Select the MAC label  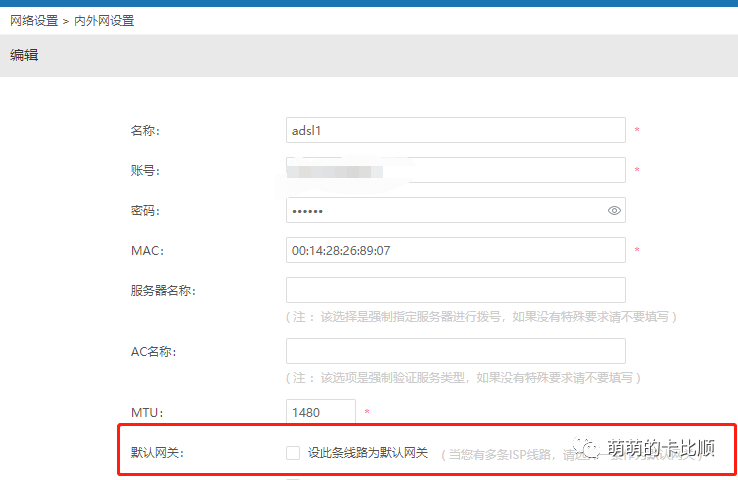147,251
